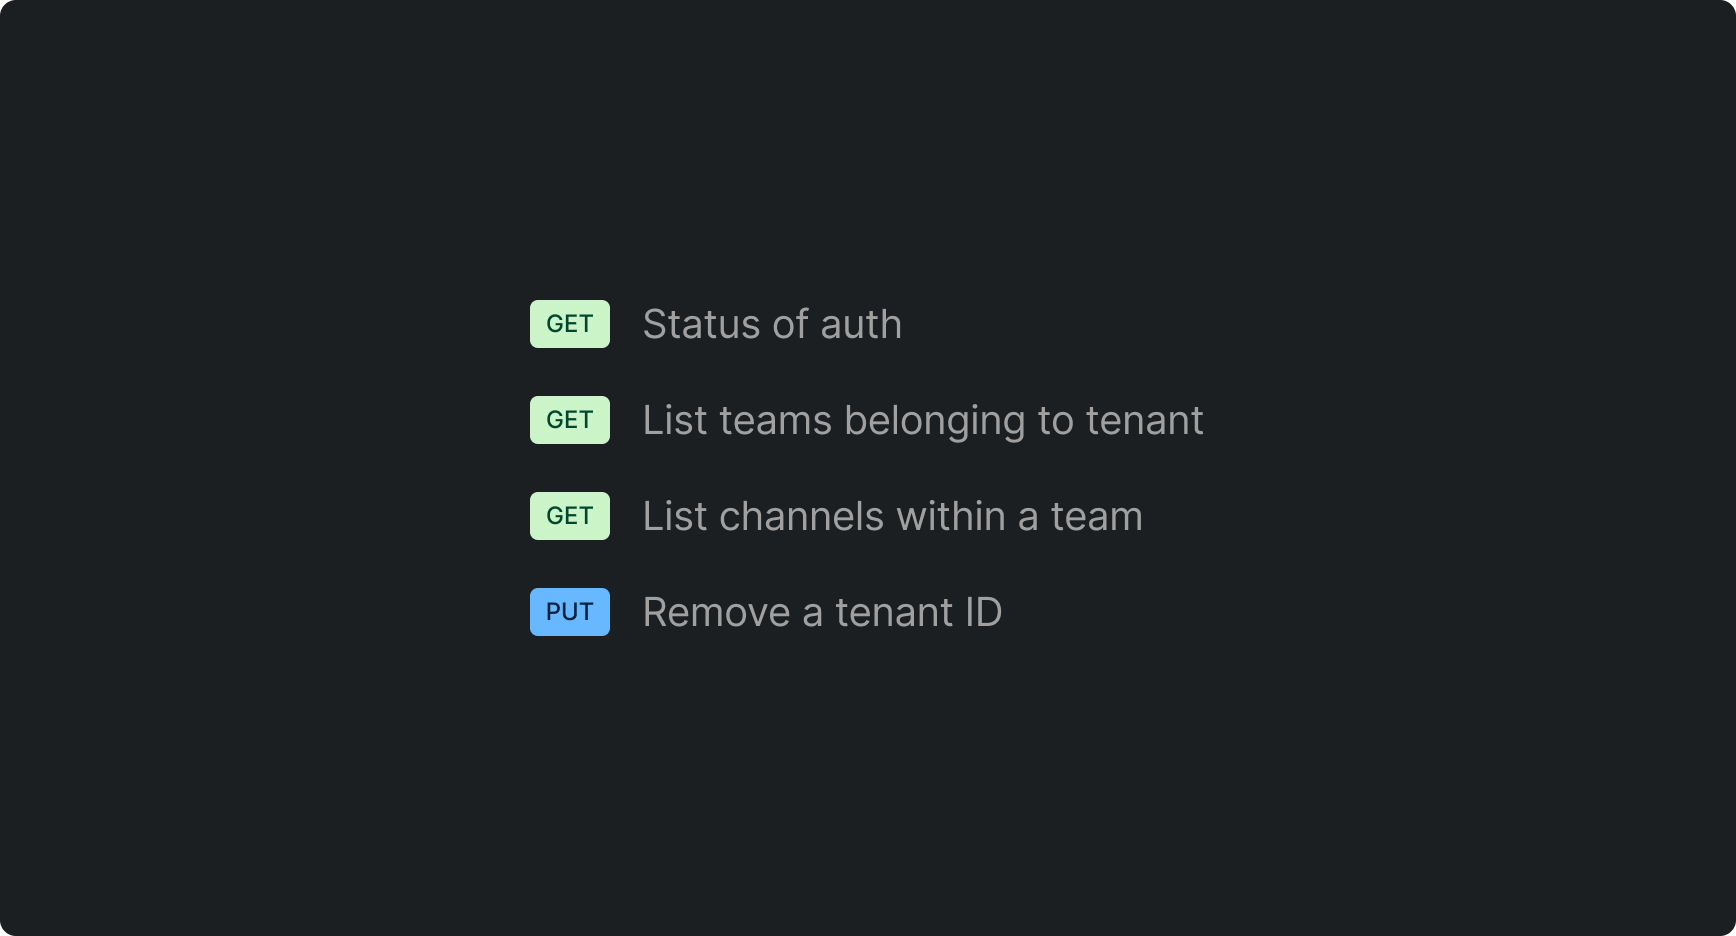The width and height of the screenshot is (1736, 936).
Task: Select the GET badge for List teams belonging to tenant
Action: tap(569, 419)
